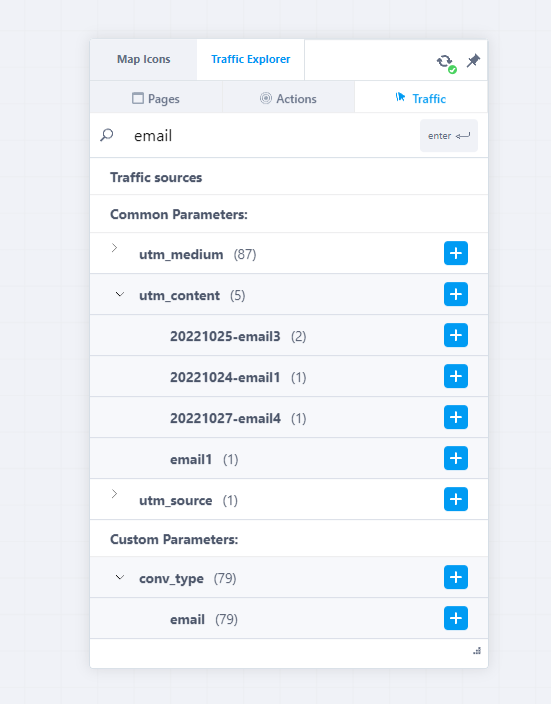Expand the utm_medium parameter
The width and height of the screenshot is (551, 704).
(115, 248)
